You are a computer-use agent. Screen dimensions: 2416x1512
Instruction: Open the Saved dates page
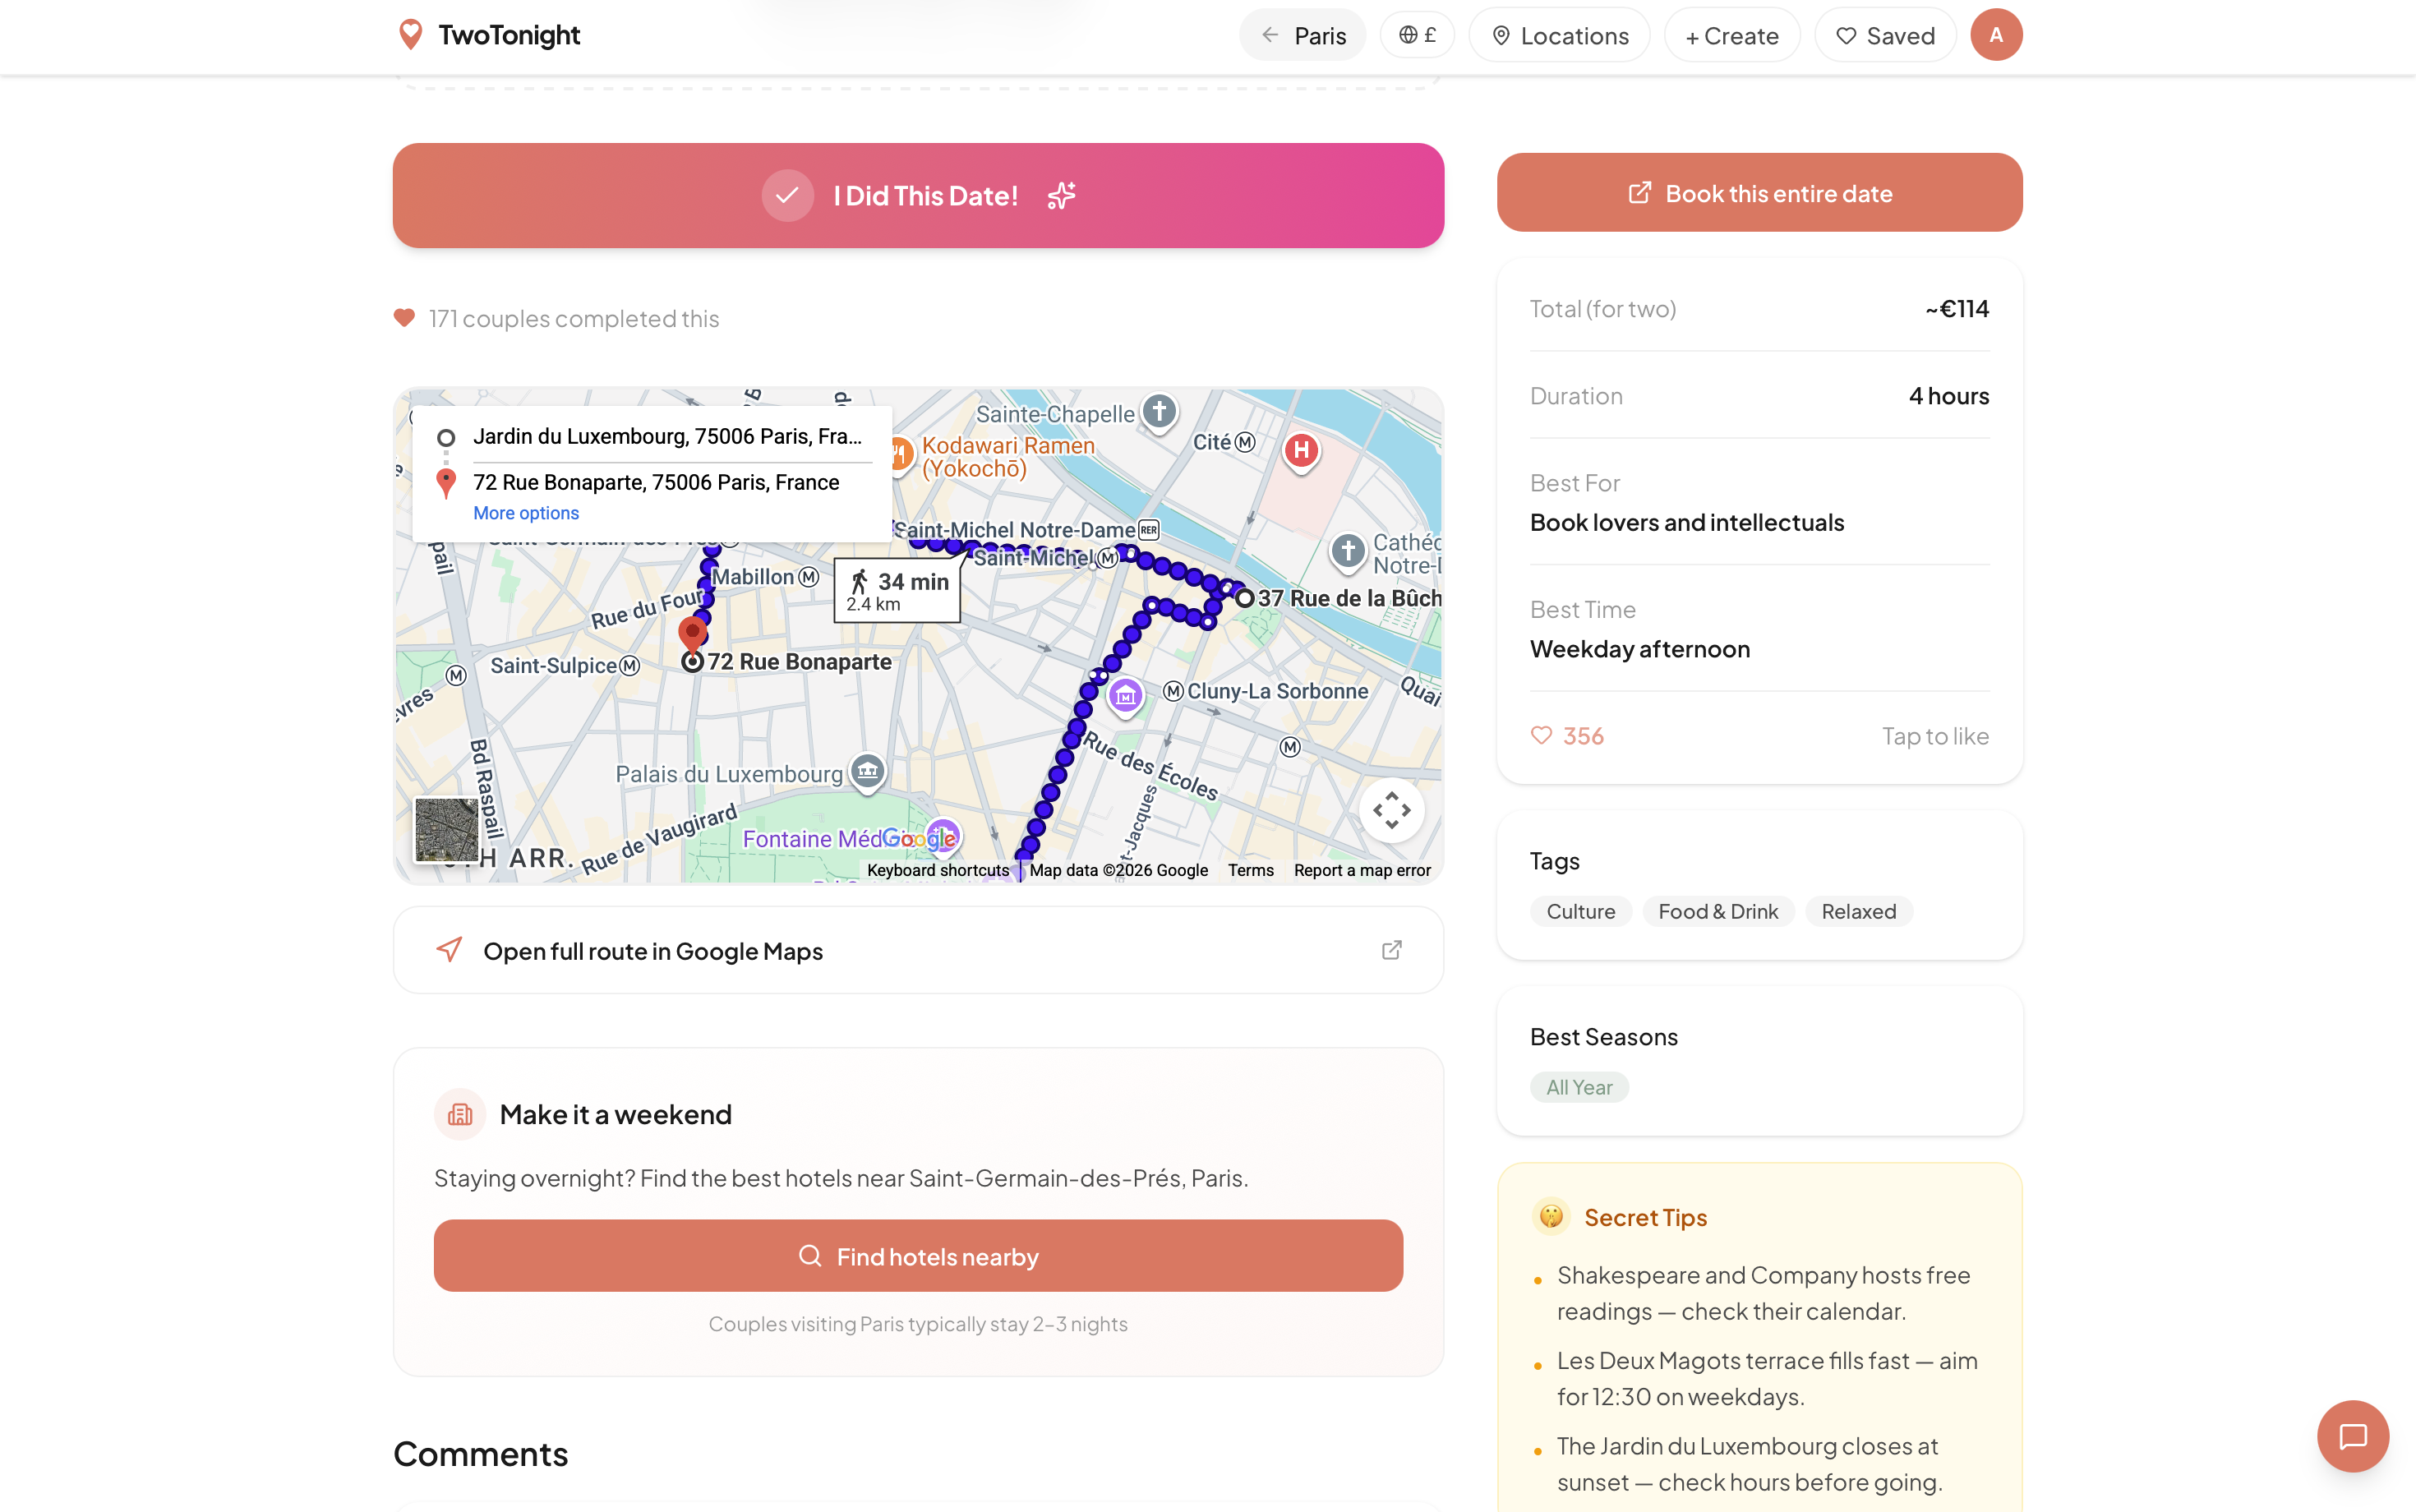coord(1885,36)
